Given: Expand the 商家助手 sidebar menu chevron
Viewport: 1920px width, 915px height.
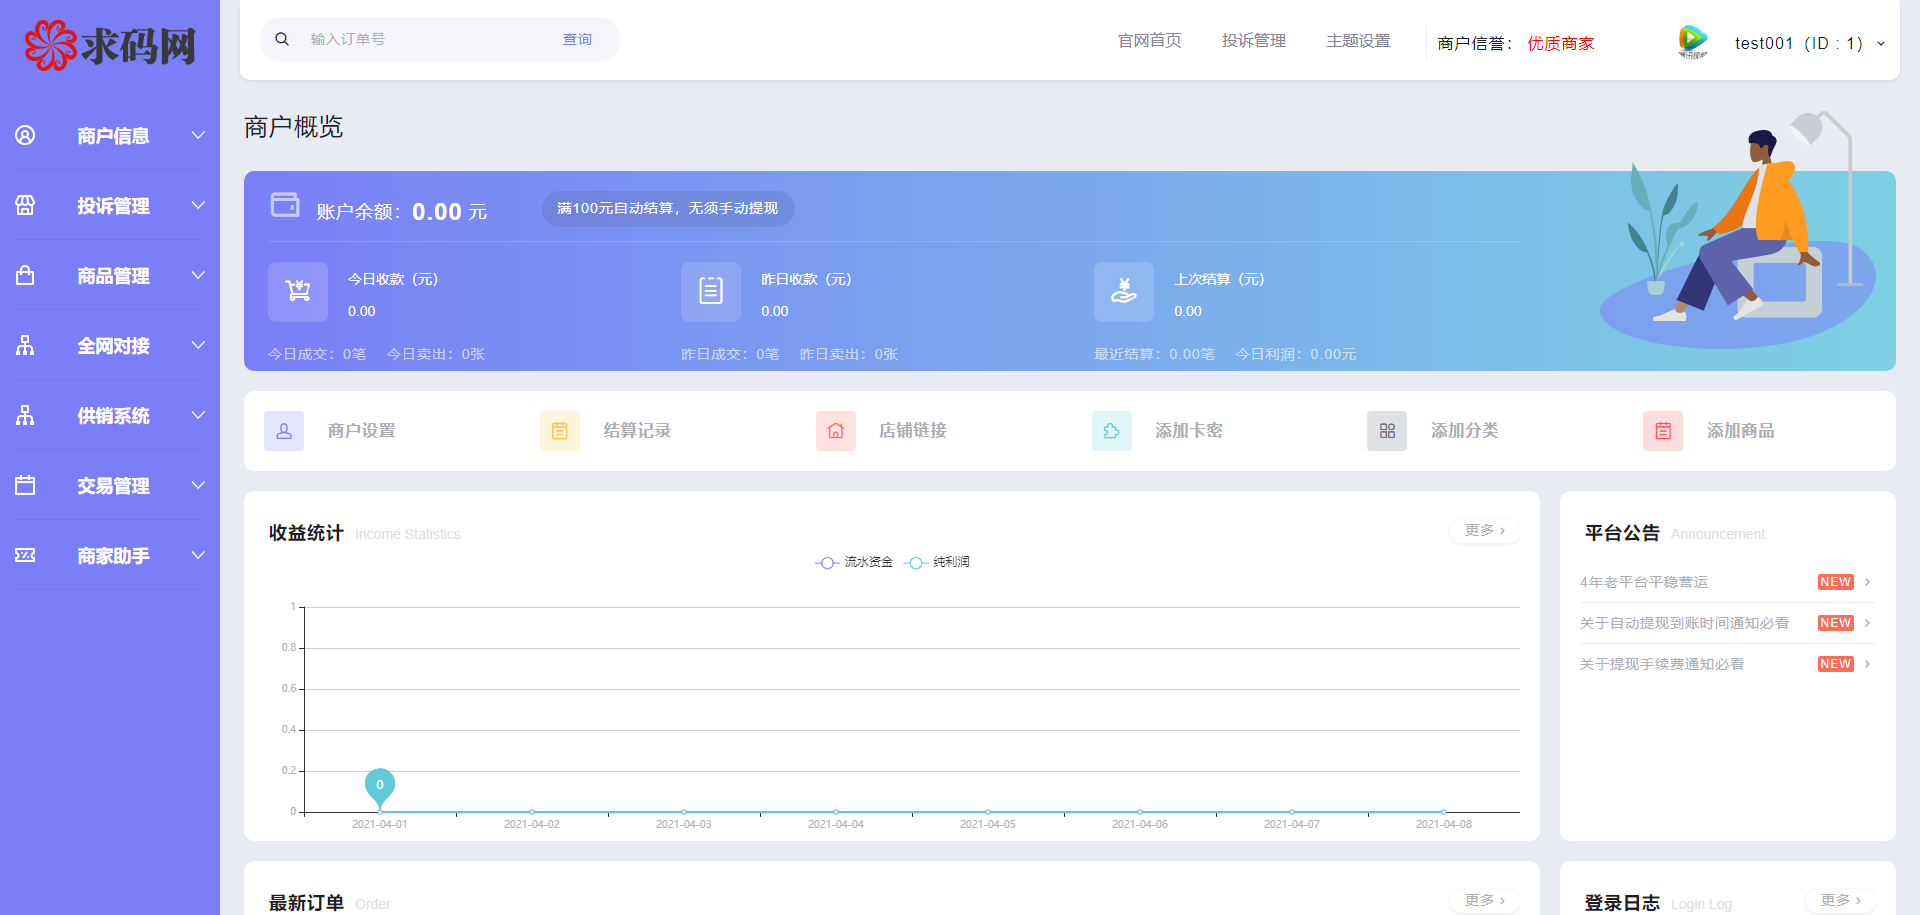Looking at the screenshot, I should pyautogui.click(x=198, y=555).
